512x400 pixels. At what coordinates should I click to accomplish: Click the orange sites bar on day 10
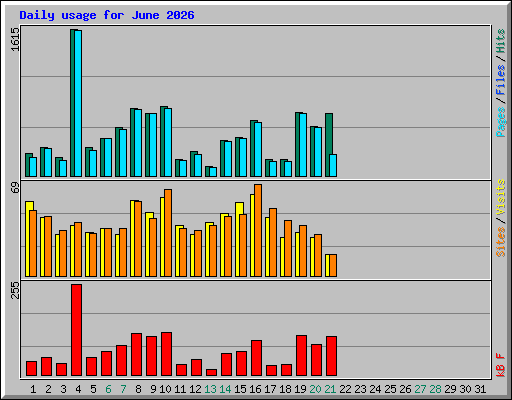coord(168,233)
